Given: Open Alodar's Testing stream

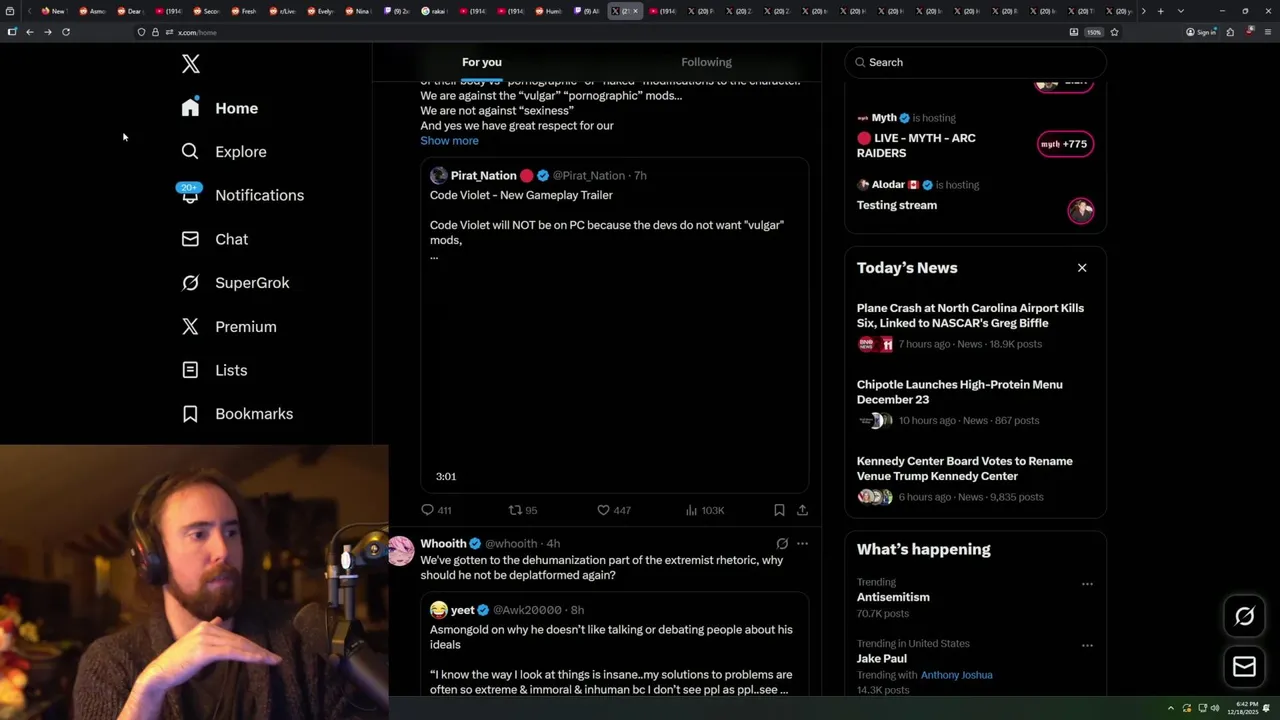Looking at the screenshot, I should (x=897, y=205).
